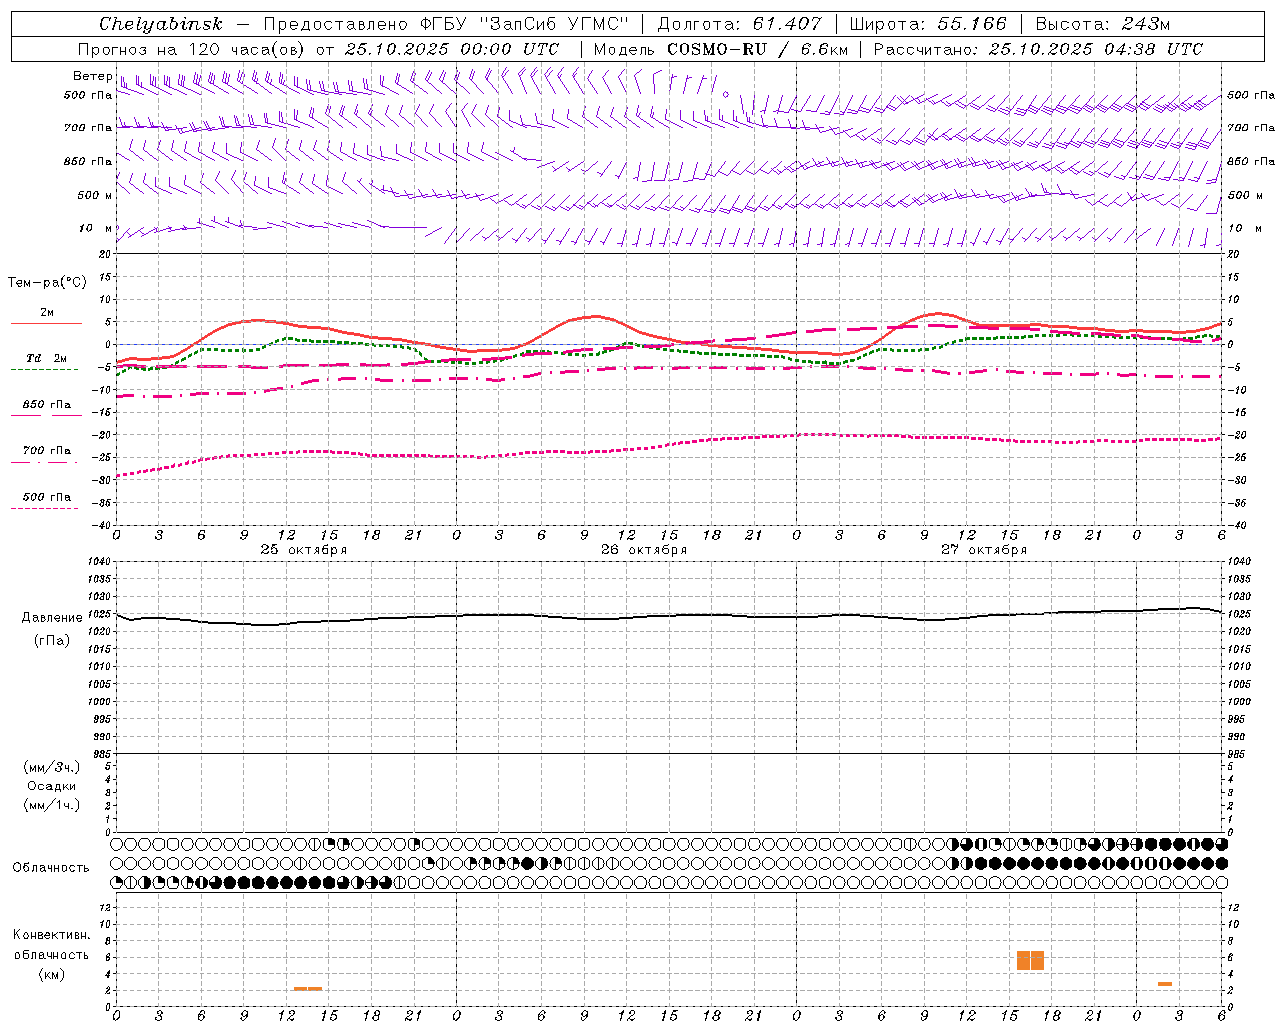The image size is (1280, 1024).
Task: Click the solid red '2м' legend line
Action: tap(46, 323)
